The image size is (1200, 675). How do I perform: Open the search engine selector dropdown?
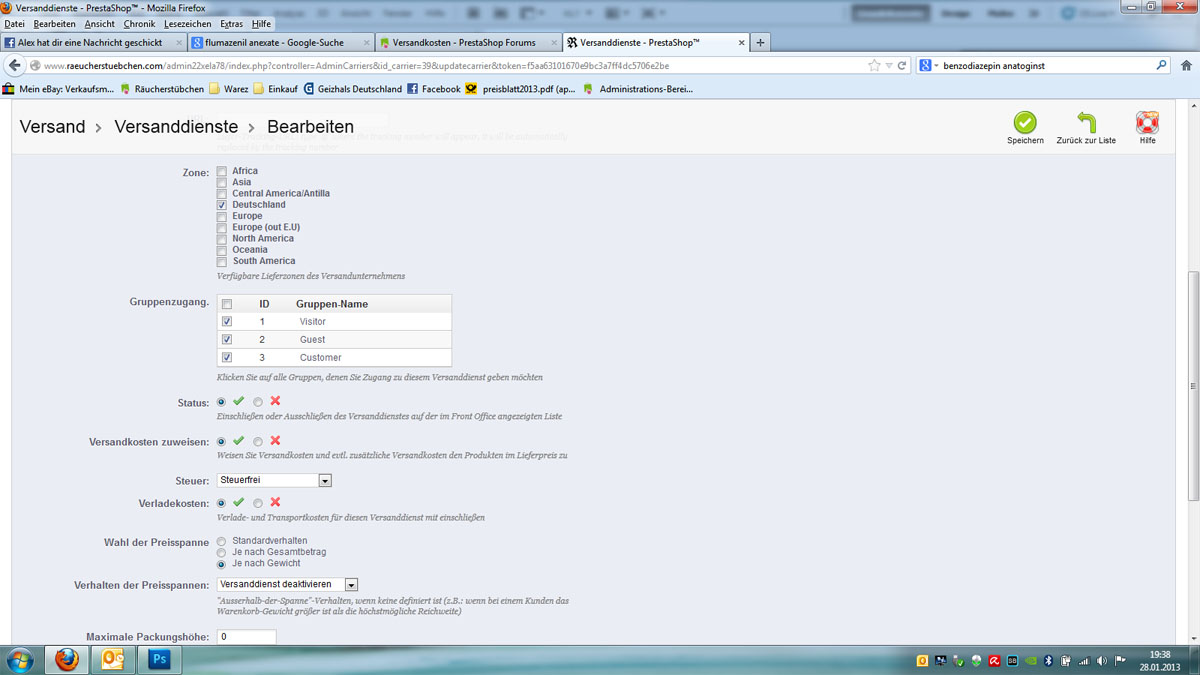929,65
